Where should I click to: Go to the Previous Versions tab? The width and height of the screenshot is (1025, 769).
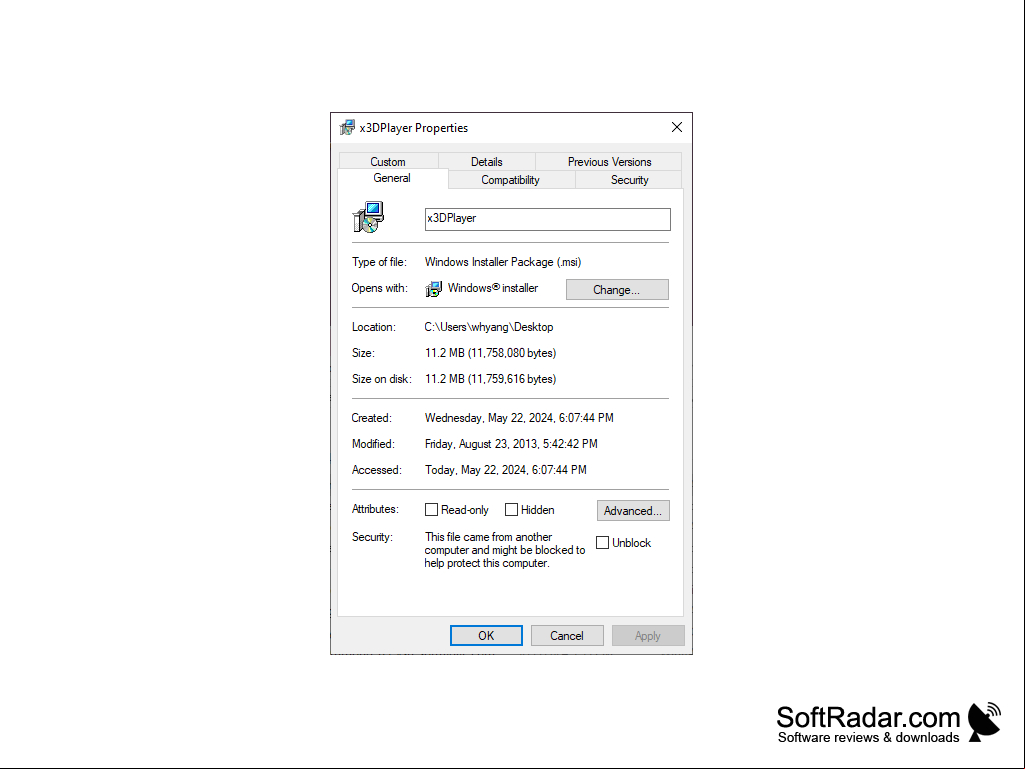pos(609,162)
